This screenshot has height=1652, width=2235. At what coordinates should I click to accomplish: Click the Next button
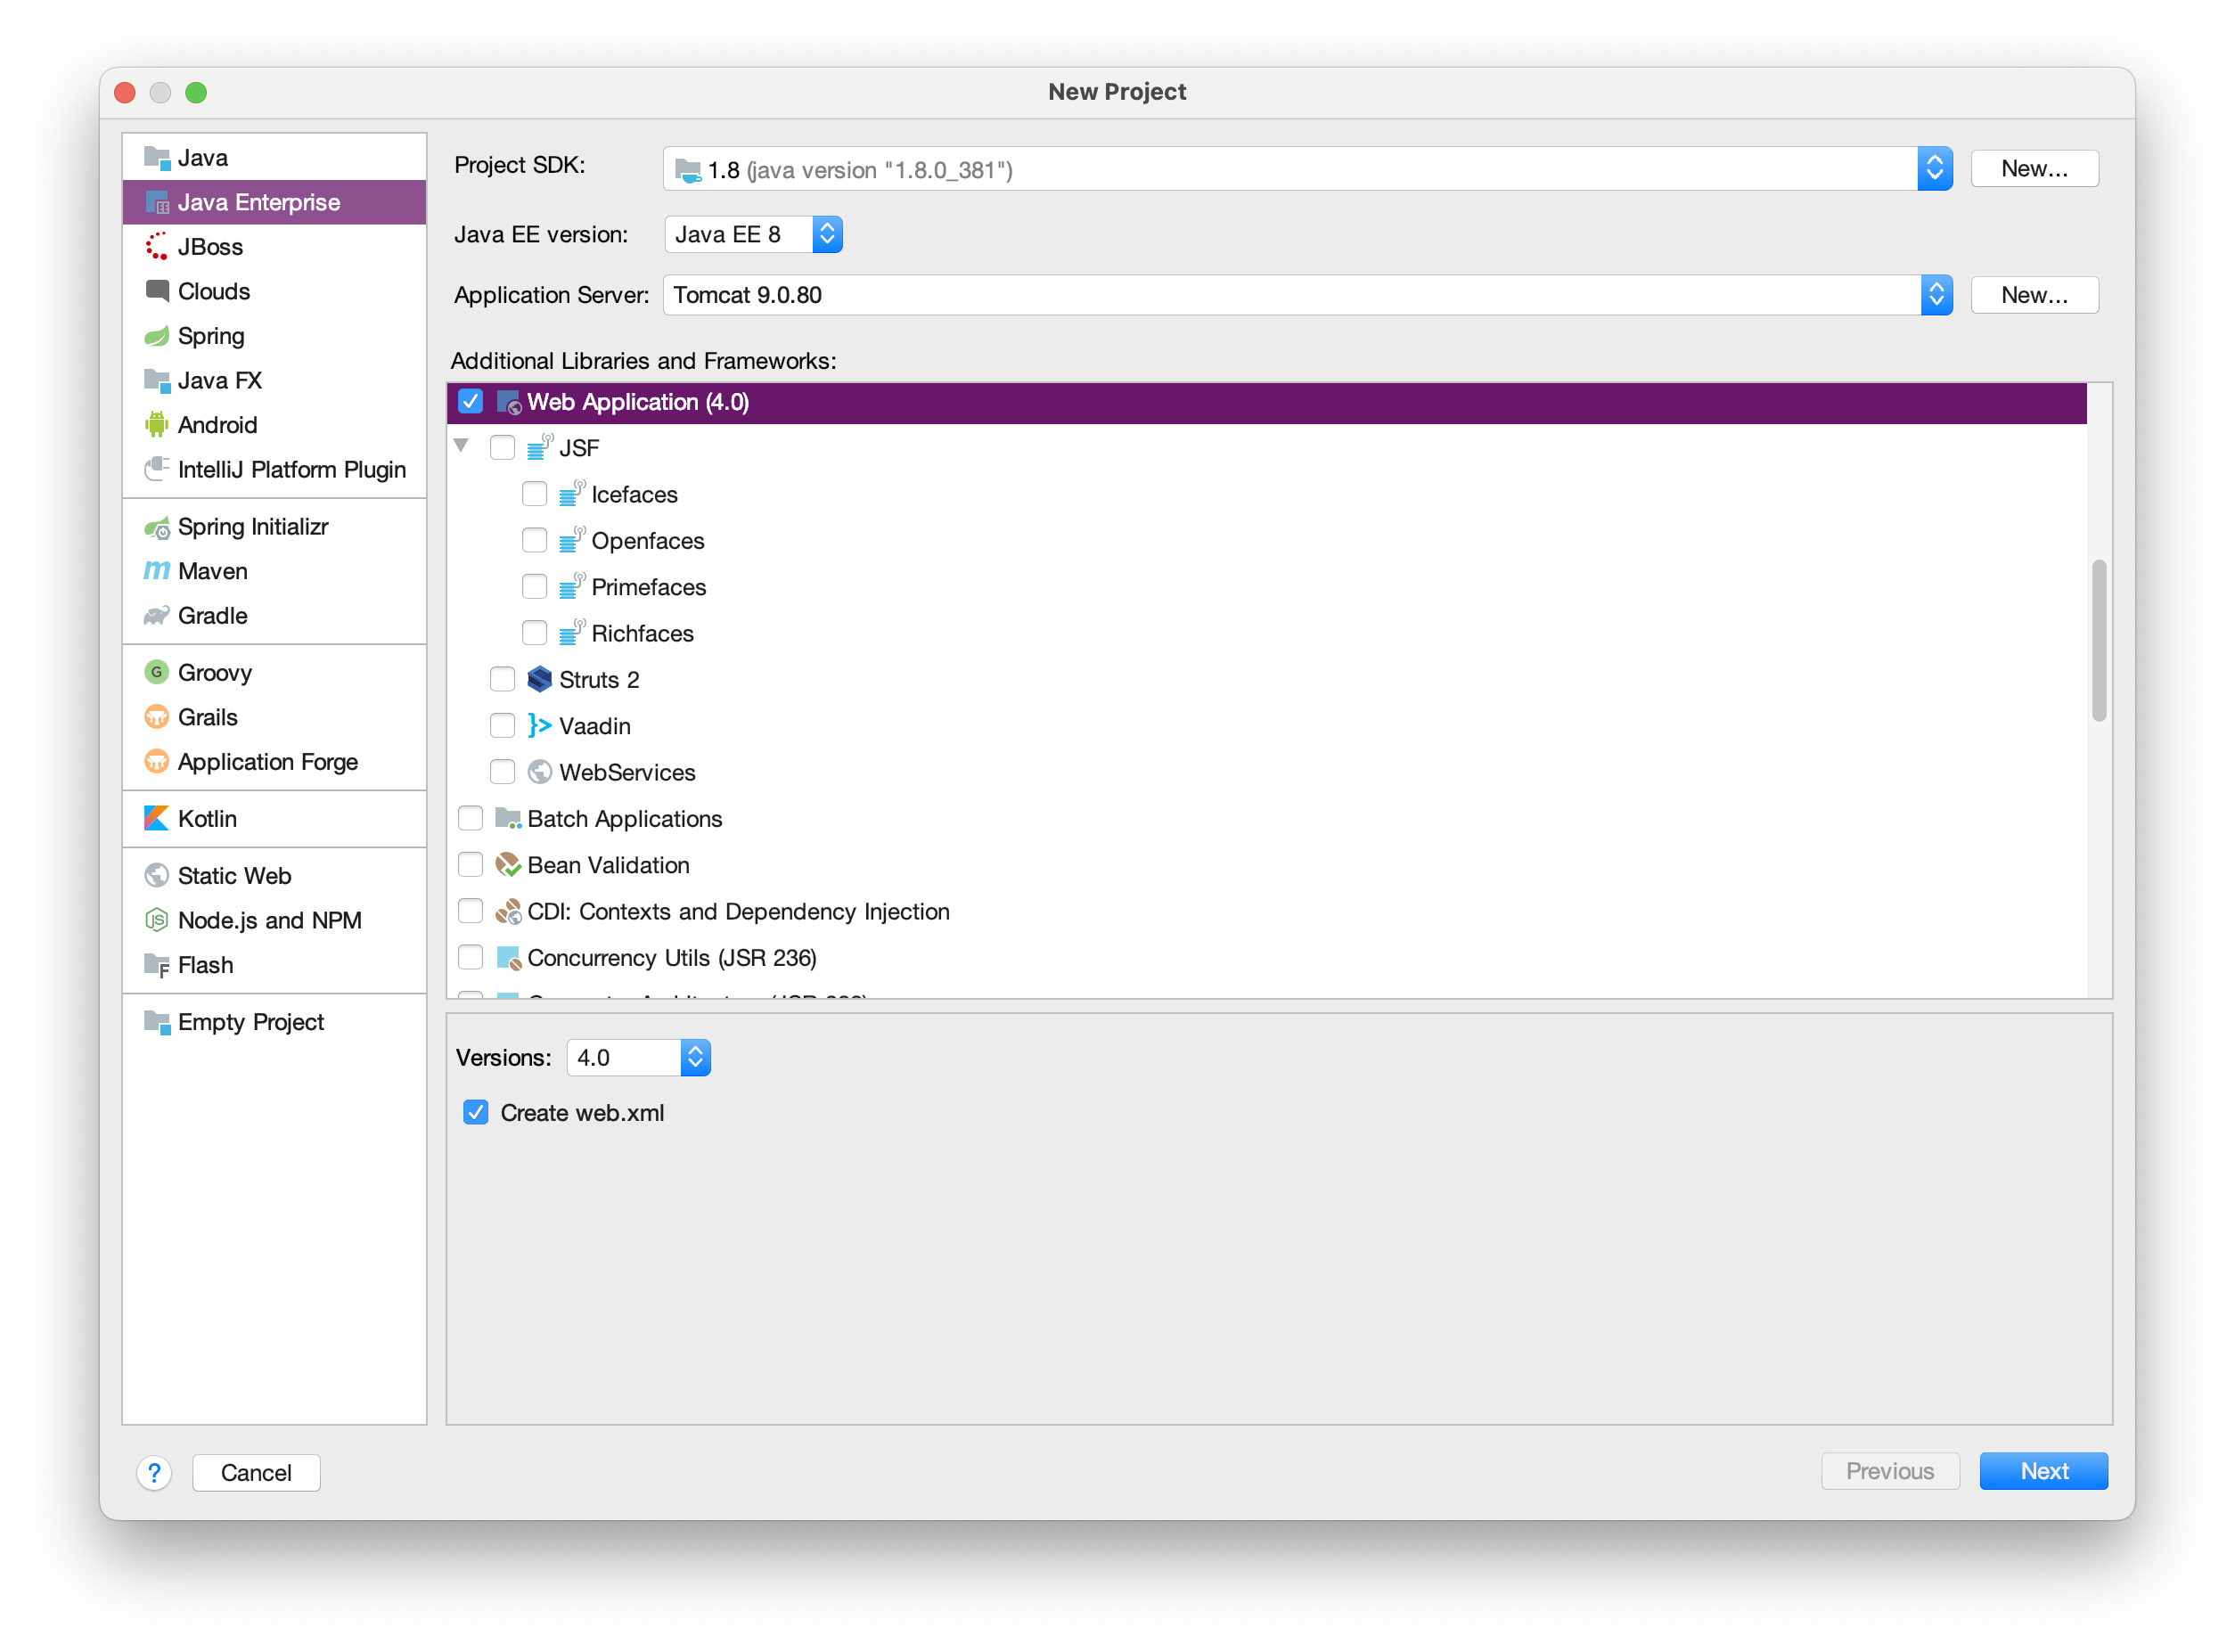2043,1471
